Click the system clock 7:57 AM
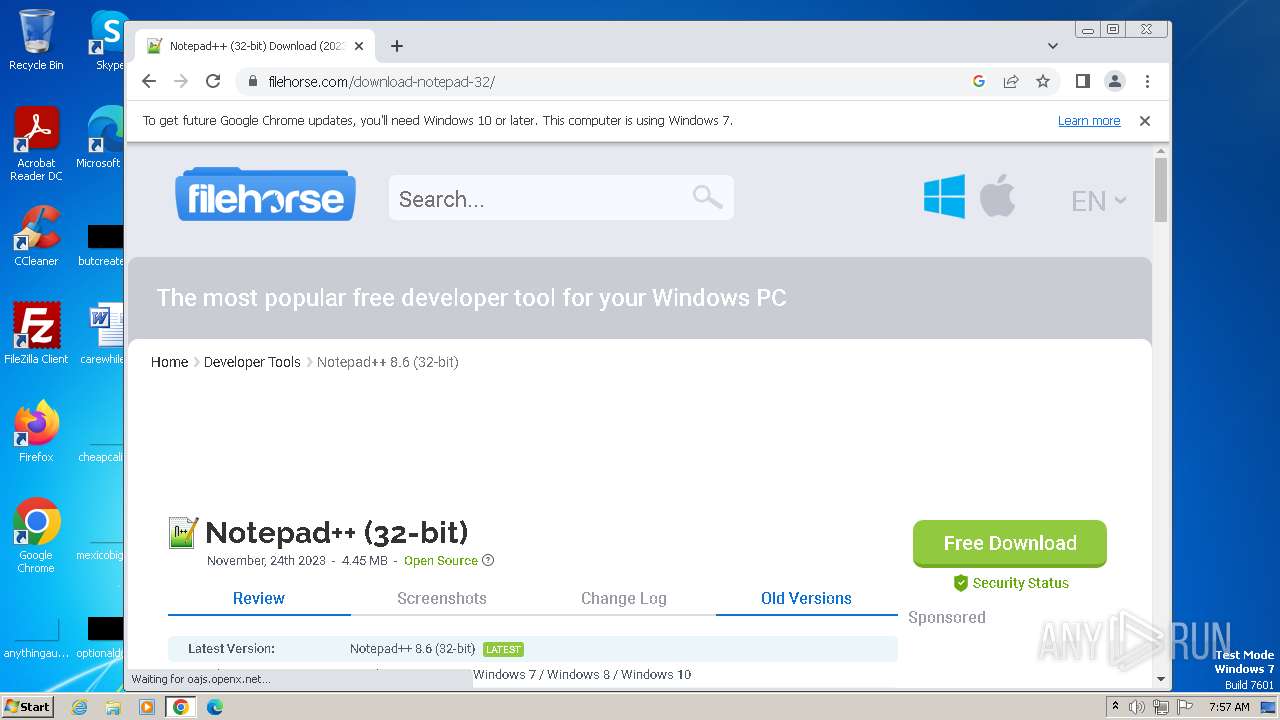 pyautogui.click(x=1229, y=707)
